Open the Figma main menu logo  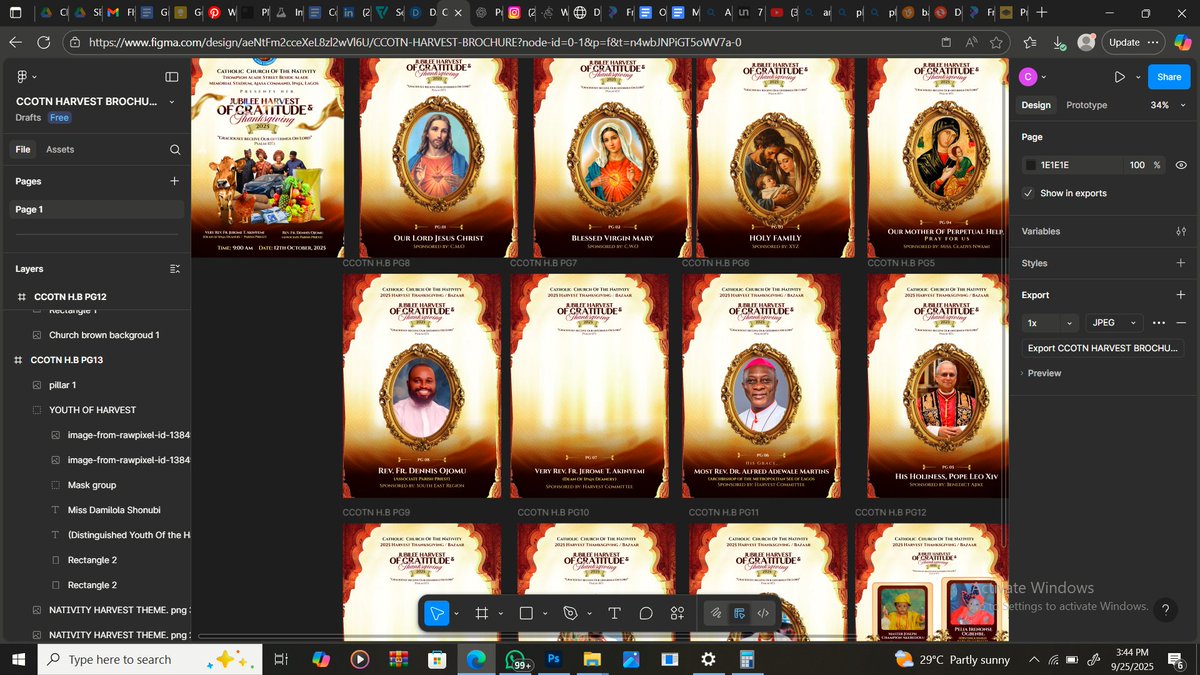pyautogui.click(x=22, y=77)
